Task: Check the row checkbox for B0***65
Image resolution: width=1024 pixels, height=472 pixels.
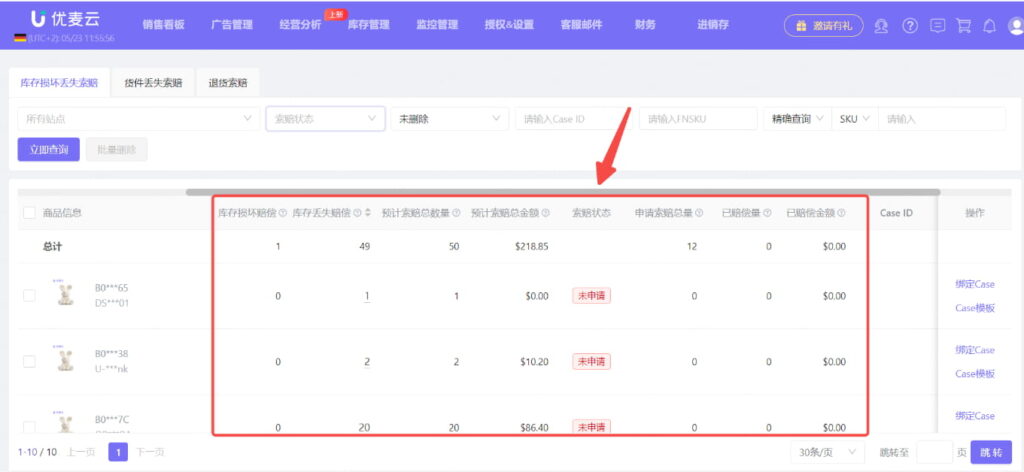Action: pyautogui.click(x=29, y=295)
